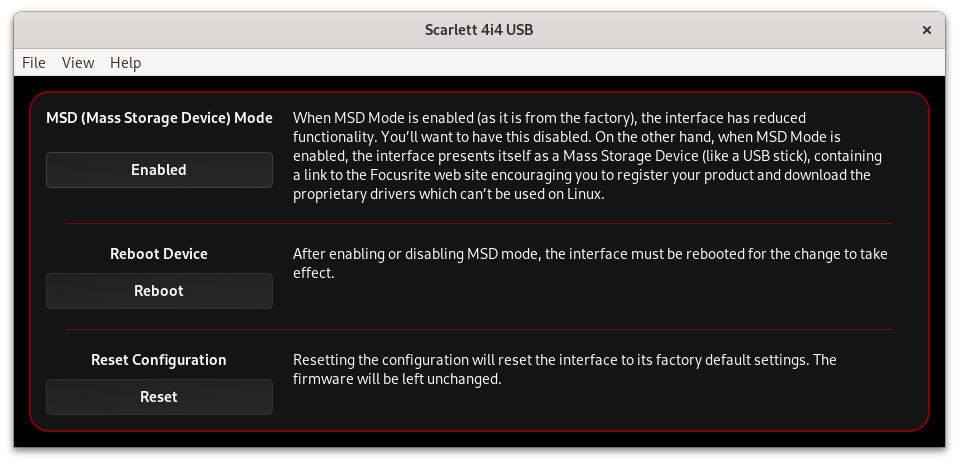Image resolution: width=959 pixels, height=464 pixels.
Task: Close the Scarlett 4i4 USB window
Action: pos(928,30)
